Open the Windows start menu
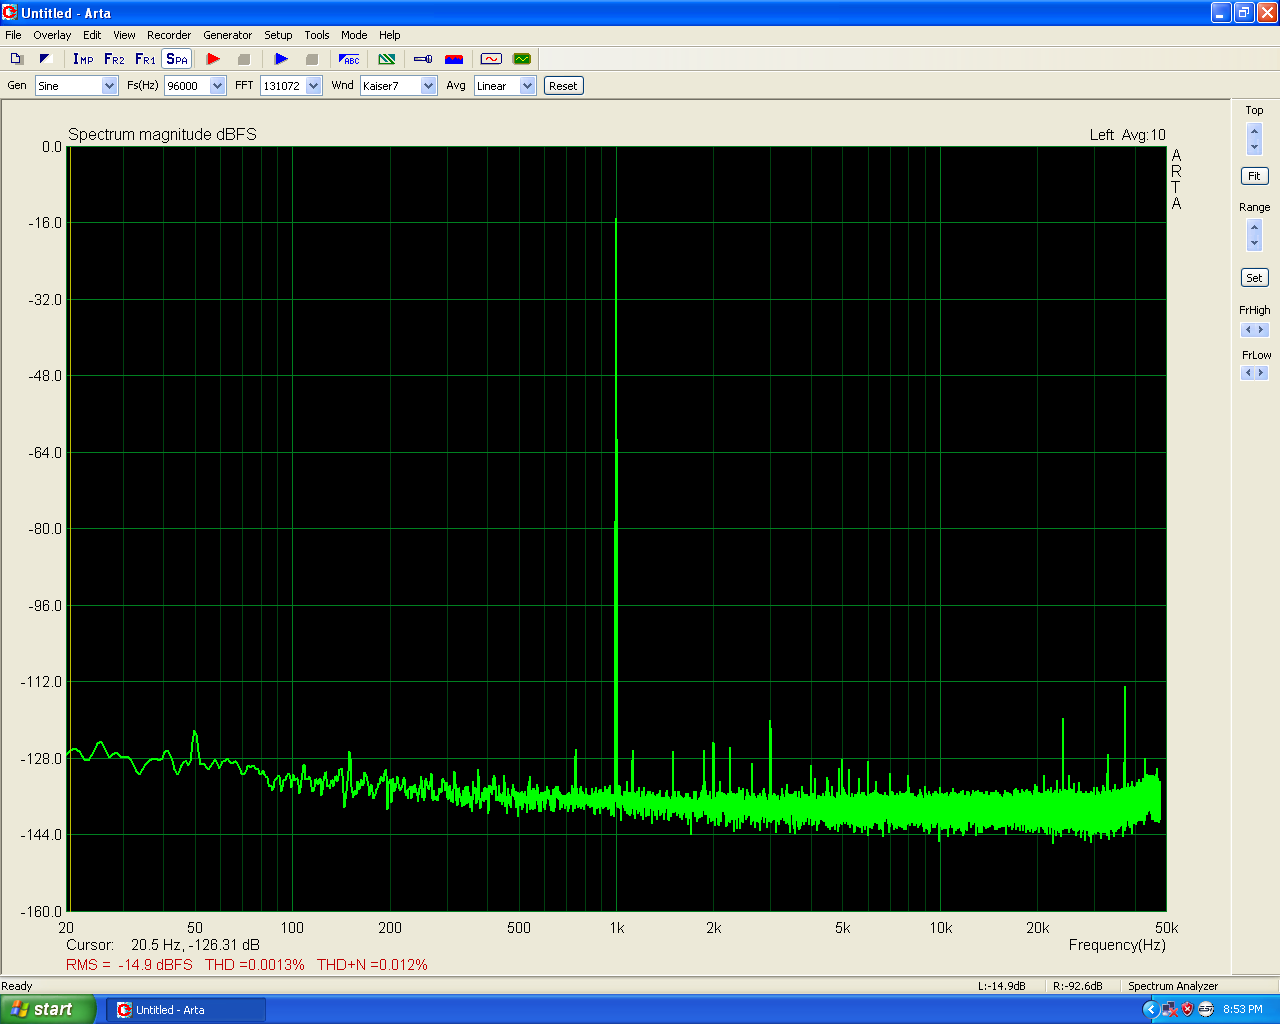1280x1024 pixels. pos(48,1009)
